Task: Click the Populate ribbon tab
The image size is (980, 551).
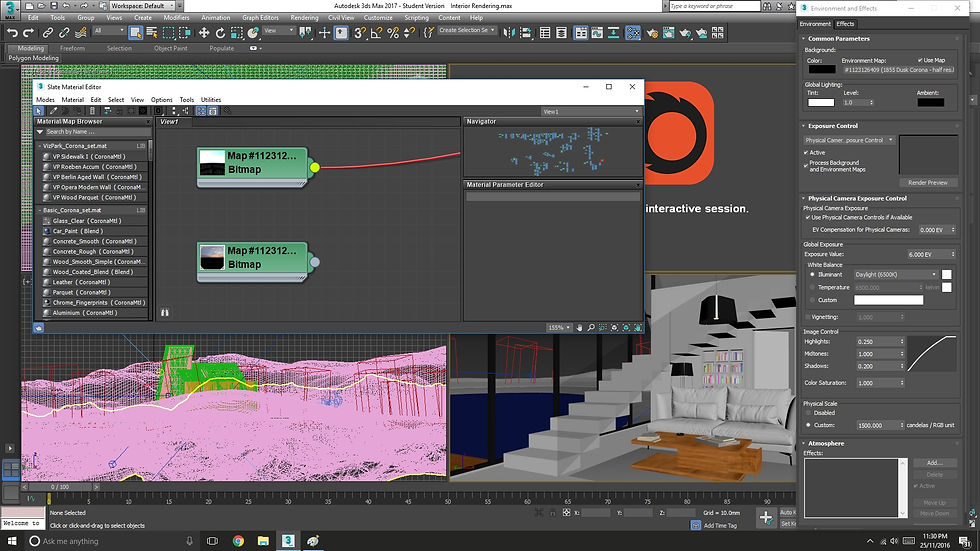Action: point(221,48)
